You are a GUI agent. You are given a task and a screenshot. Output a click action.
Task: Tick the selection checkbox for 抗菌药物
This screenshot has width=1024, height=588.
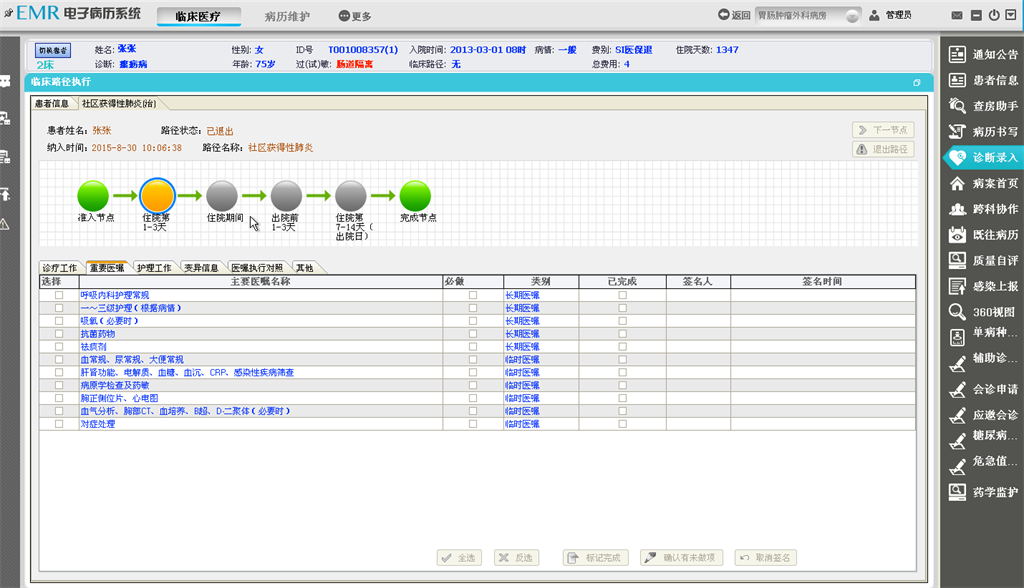click(58, 334)
